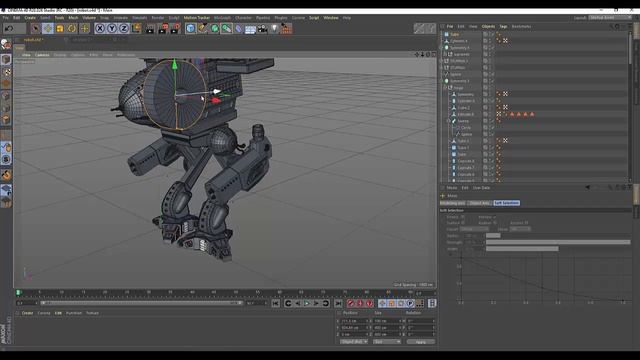Toggle enable checkmark for Symmetry.4 row
640x360 pixels.
[492, 48]
